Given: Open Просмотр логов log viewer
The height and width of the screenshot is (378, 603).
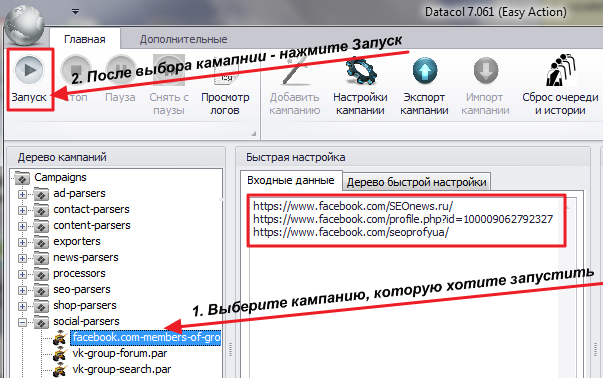Looking at the screenshot, I should click(225, 85).
